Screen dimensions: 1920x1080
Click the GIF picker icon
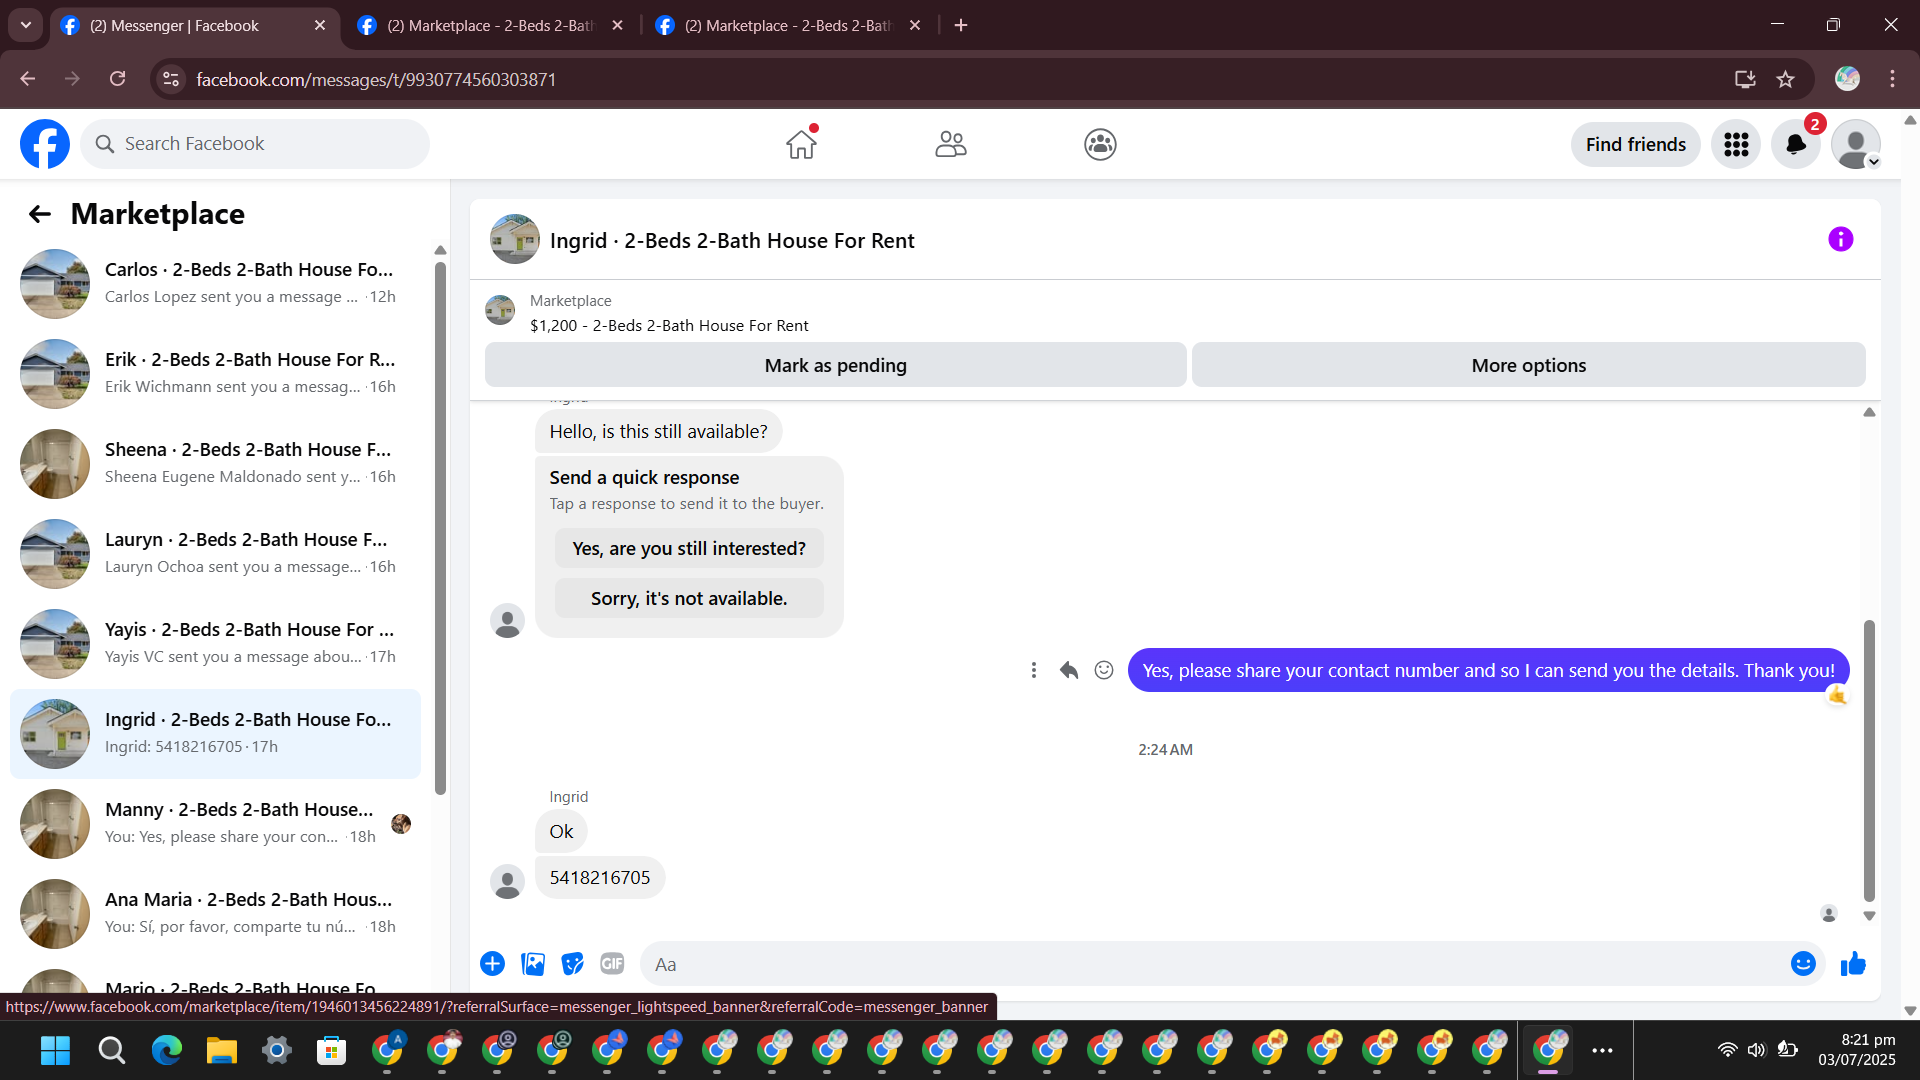pyautogui.click(x=612, y=964)
